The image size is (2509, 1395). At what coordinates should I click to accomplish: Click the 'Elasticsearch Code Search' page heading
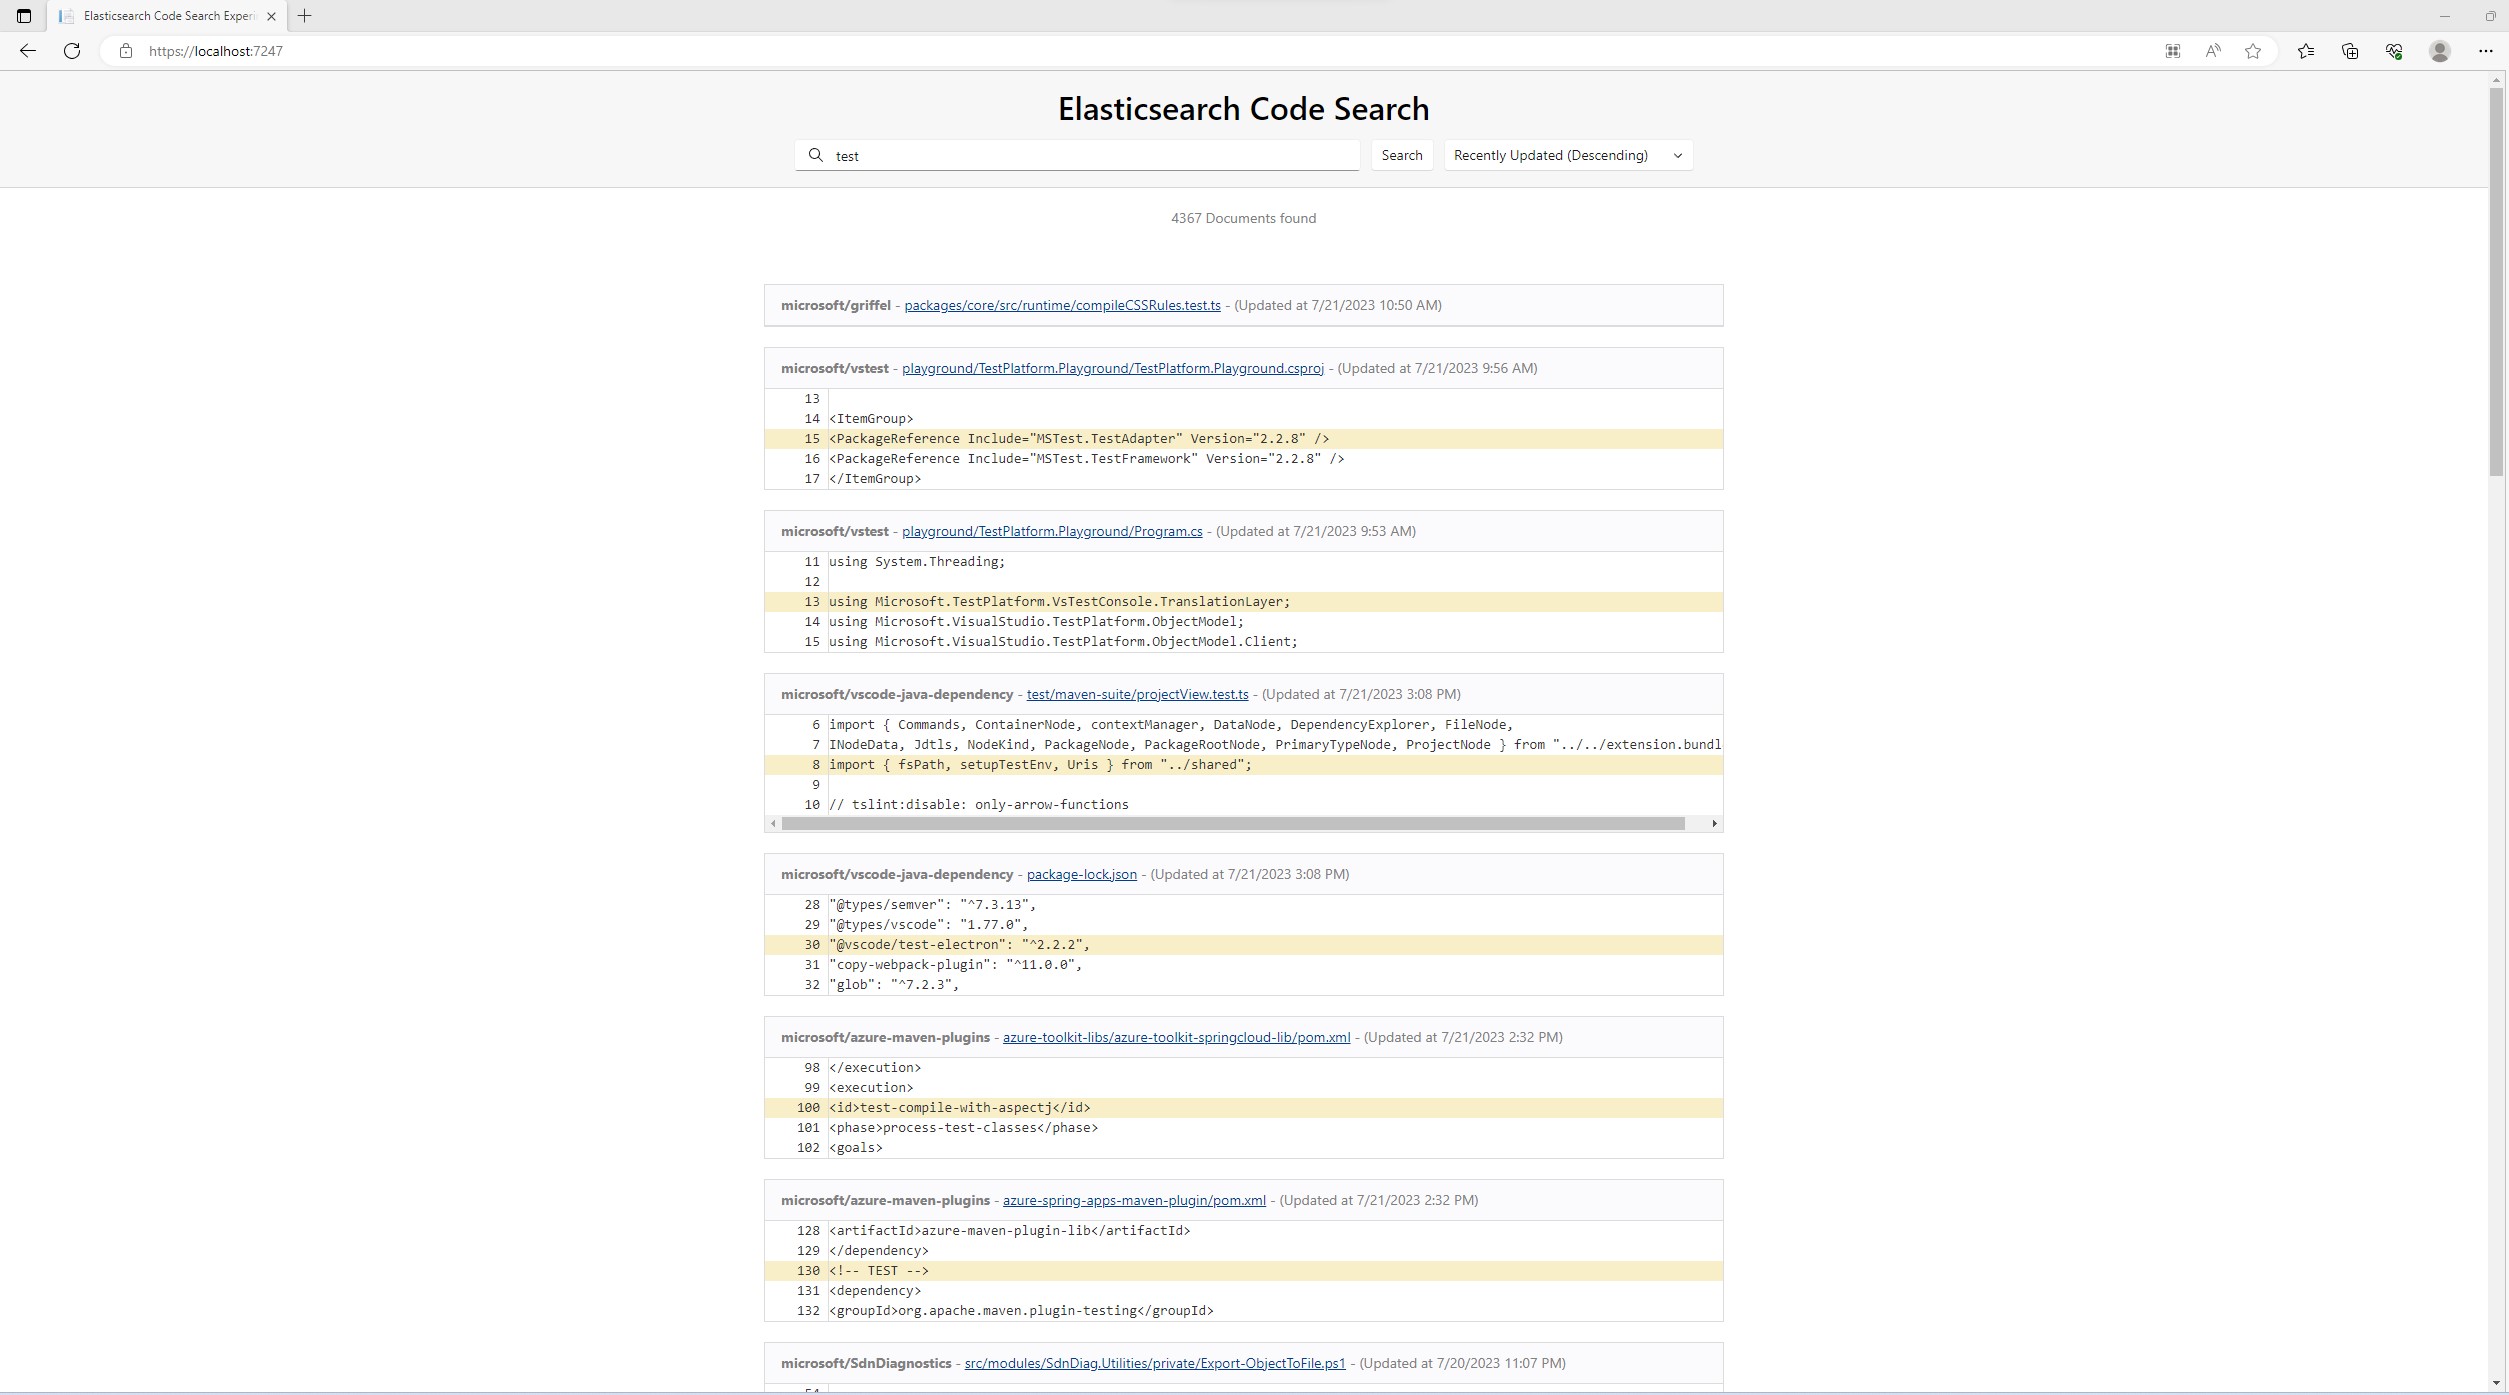[x=1243, y=109]
